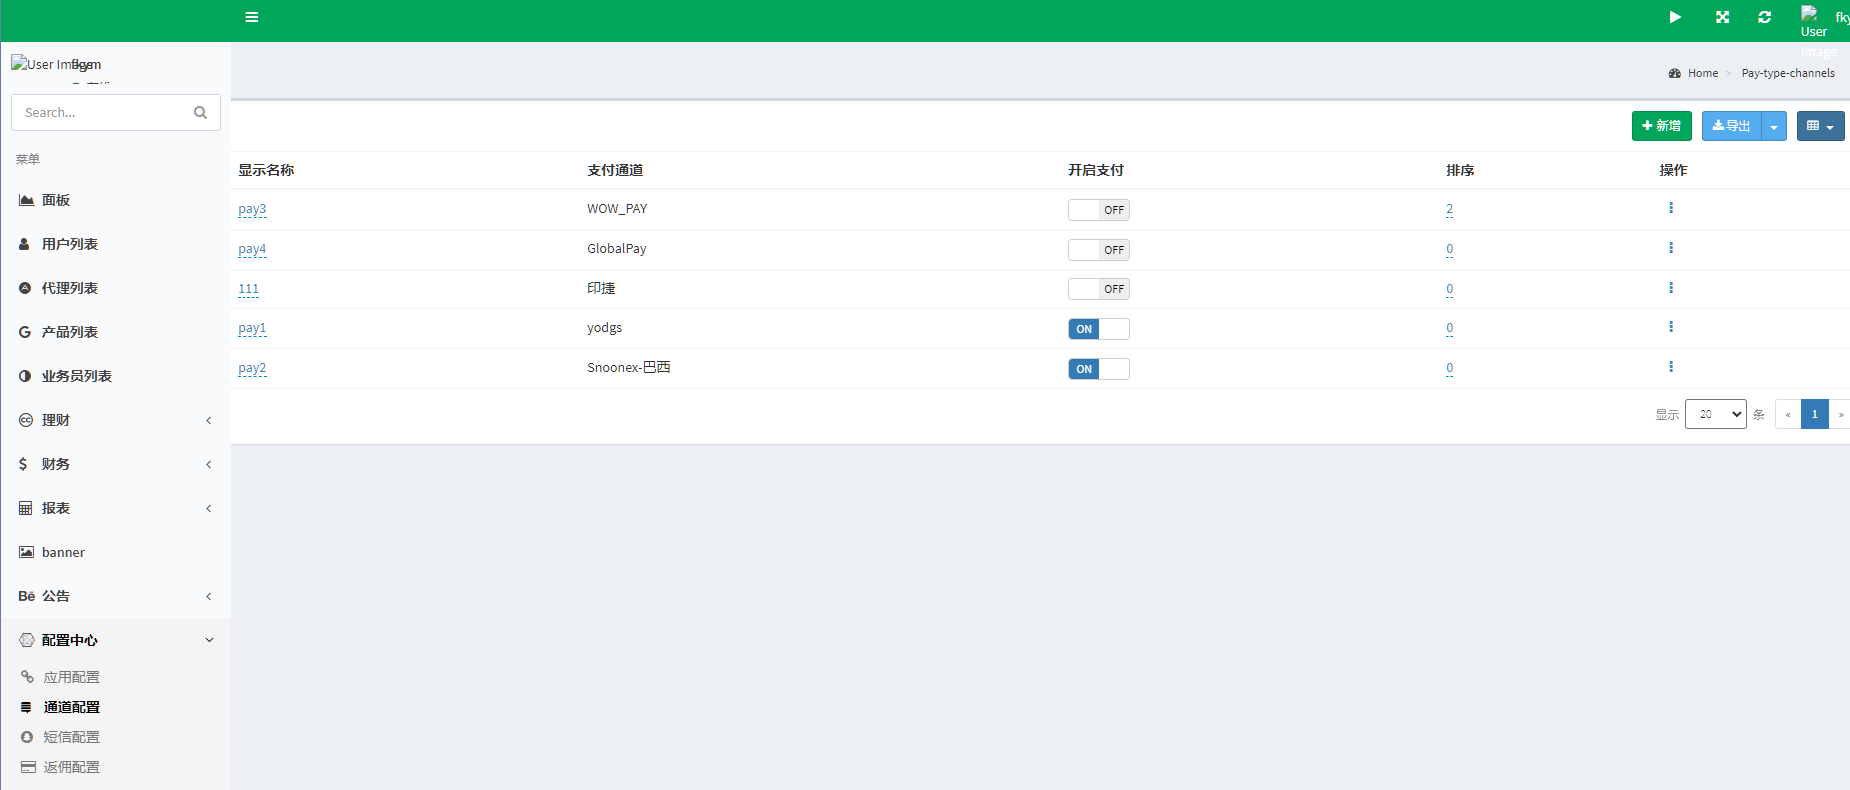This screenshot has height=790, width=1850.
Task: Click the search magnifier icon in sidebar
Action: (x=200, y=113)
